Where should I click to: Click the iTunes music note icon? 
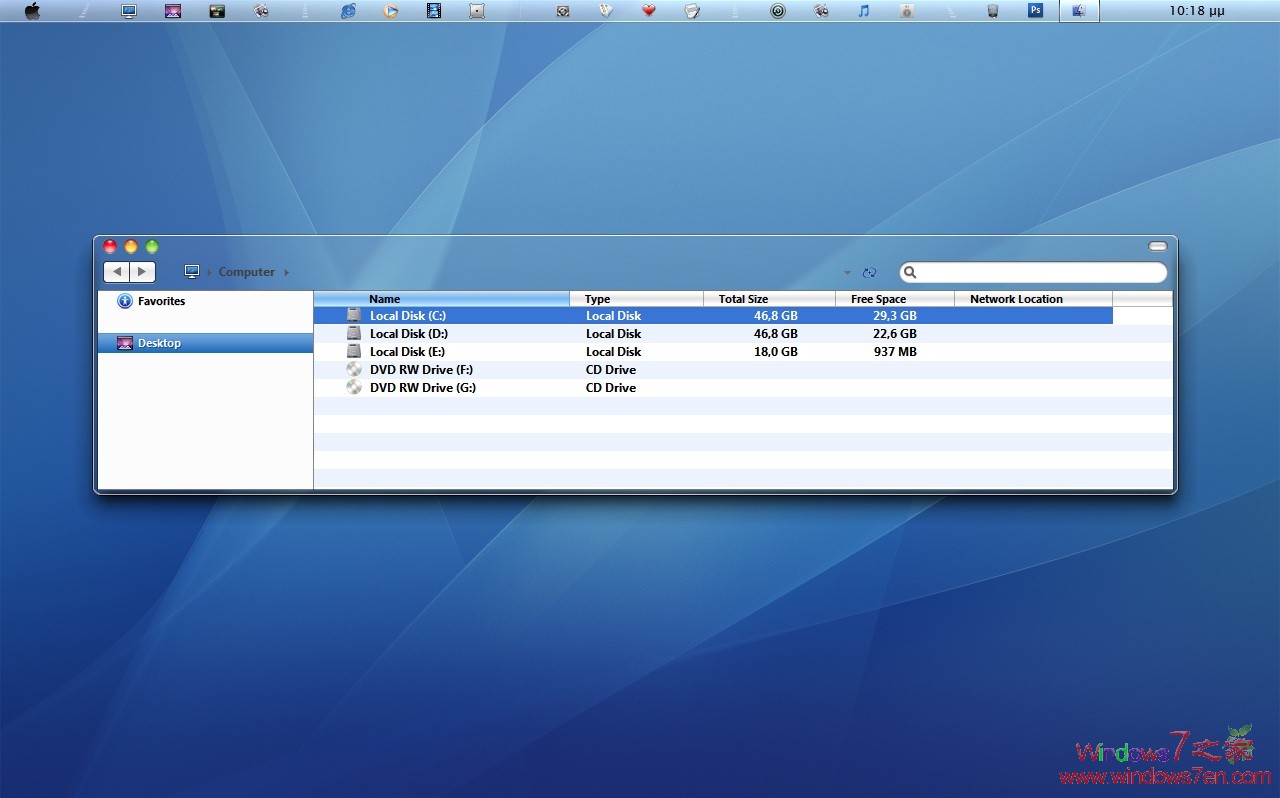(863, 10)
